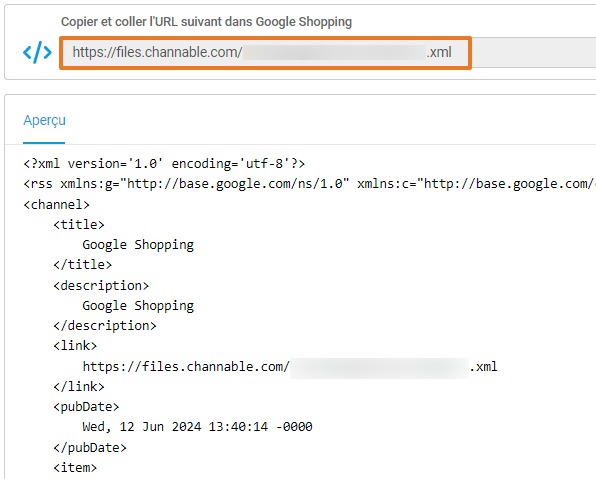Open the Aperçu tab
Screen dimensions: 596x479
point(44,121)
